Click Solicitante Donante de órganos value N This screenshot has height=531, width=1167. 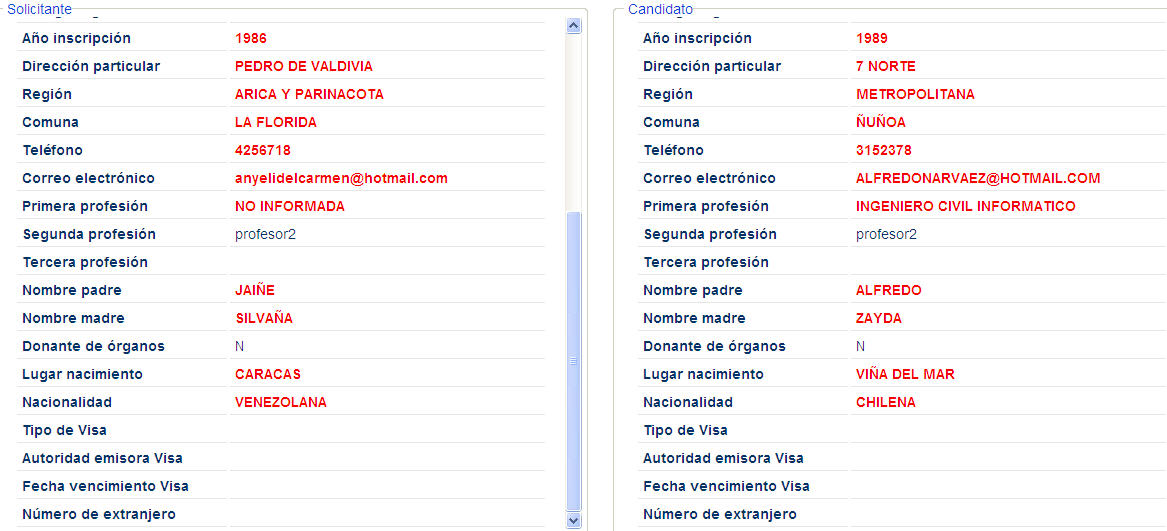pyautogui.click(x=240, y=346)
